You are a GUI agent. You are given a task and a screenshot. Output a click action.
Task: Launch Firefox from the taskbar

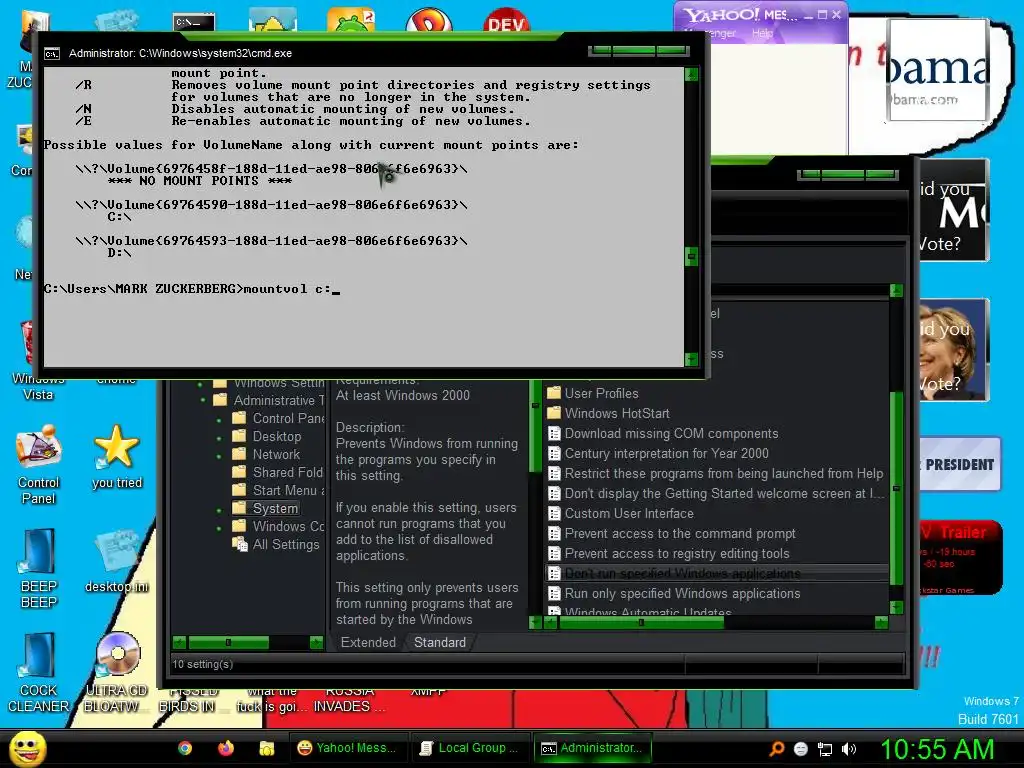226,748
